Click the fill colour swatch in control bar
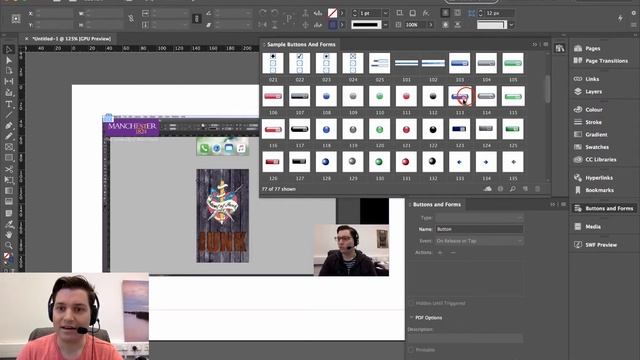Viewport: 640px width, 360px height. pyautogui.click(x=333, y=13)
